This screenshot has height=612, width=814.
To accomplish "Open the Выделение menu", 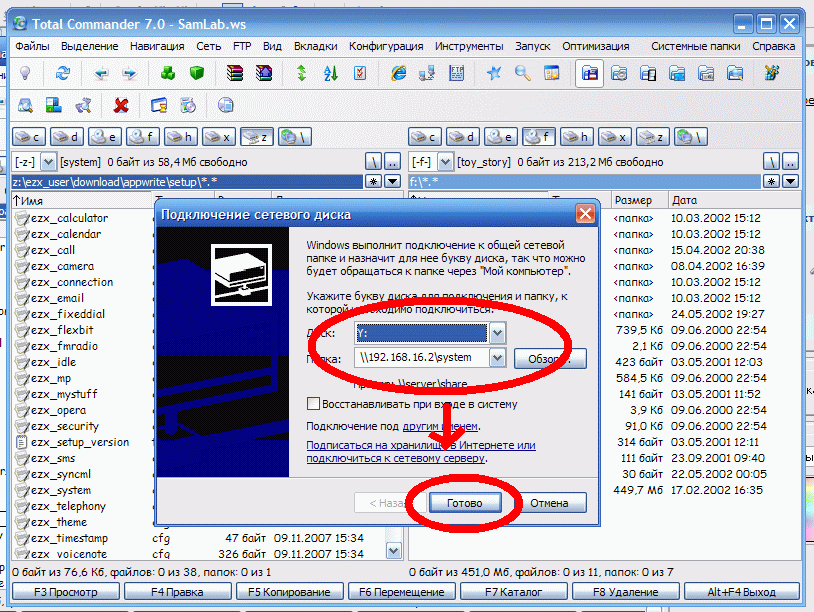I will pos(90,46).
